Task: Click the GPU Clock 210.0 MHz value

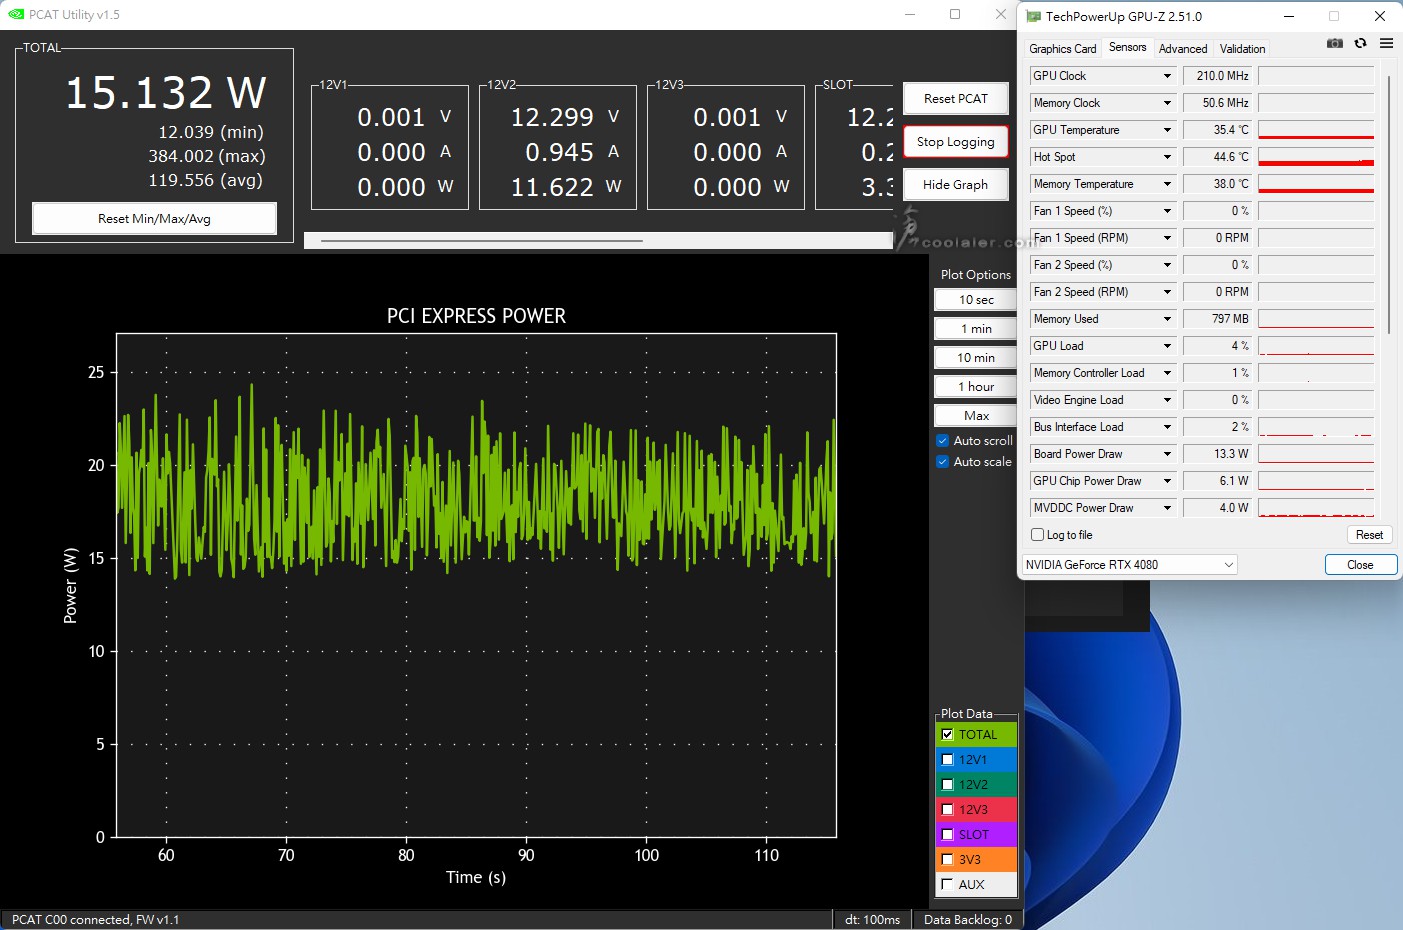Action: [x=1218, y=76]
